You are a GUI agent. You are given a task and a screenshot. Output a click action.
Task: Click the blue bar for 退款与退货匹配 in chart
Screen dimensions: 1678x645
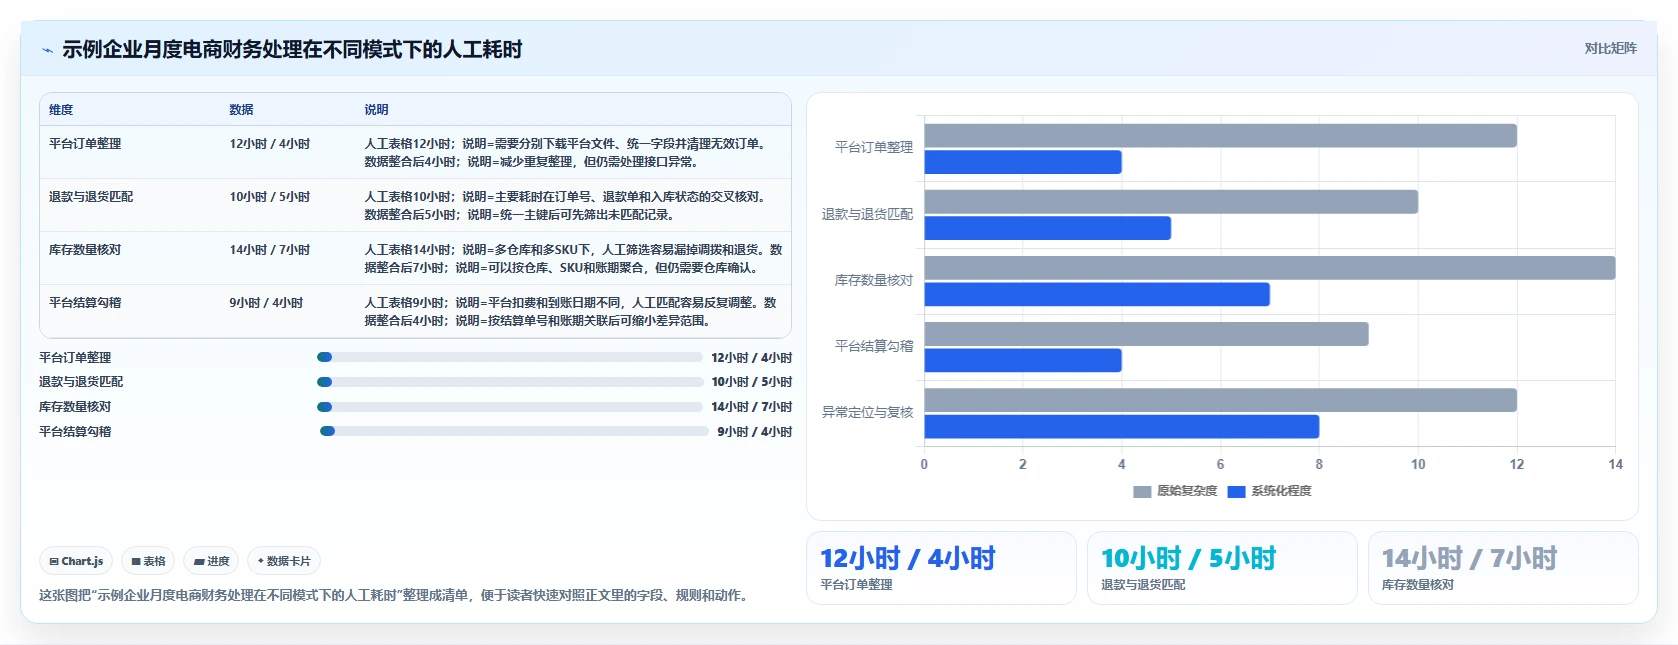[x=1048, y=228]
